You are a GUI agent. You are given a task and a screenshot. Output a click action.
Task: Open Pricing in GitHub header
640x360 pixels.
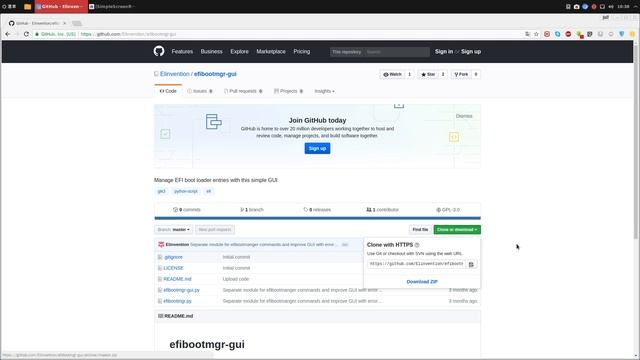[302, 51]
